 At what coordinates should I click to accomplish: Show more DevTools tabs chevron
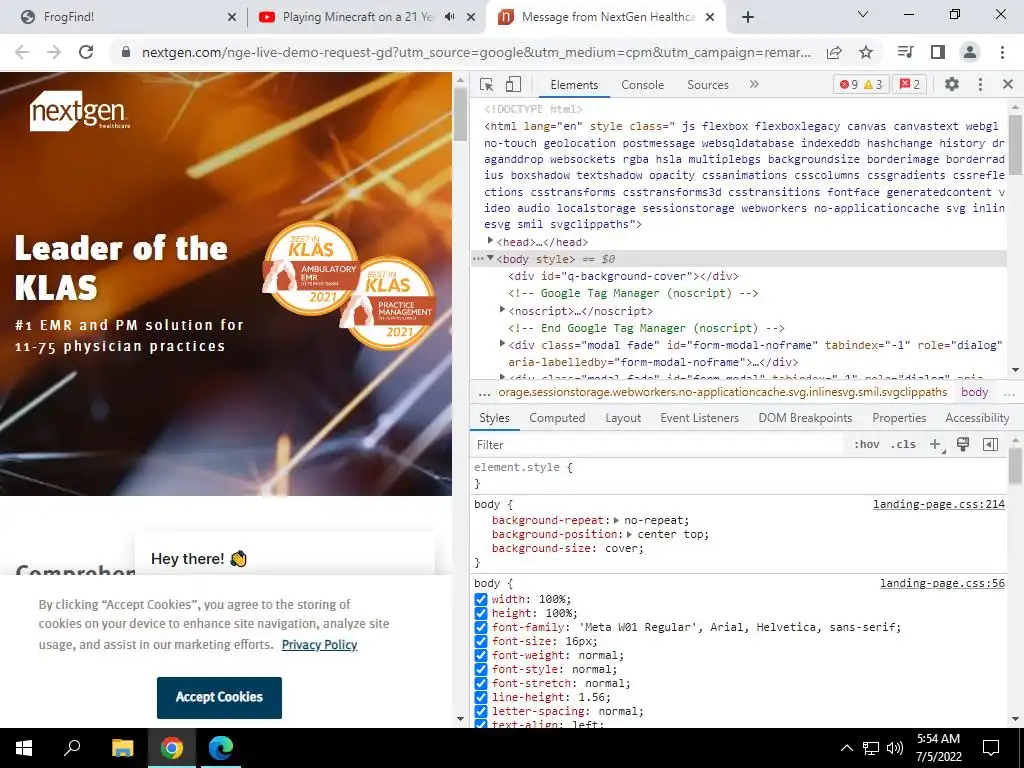(x=754, y=84)
